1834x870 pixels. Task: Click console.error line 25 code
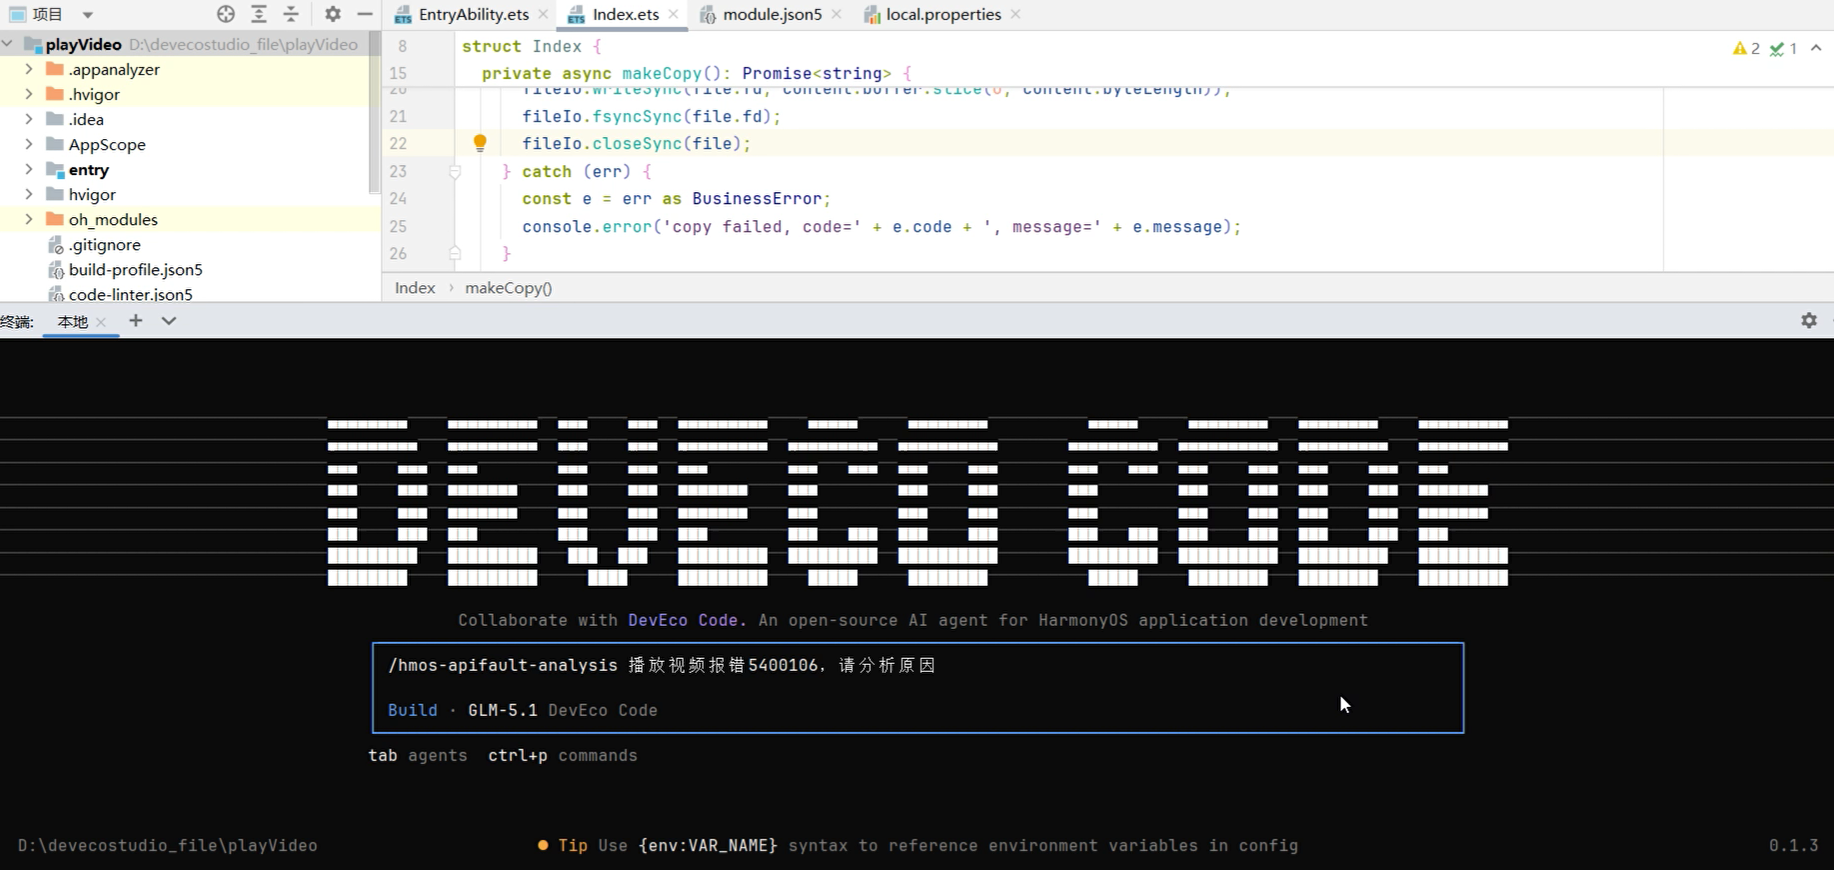tap(881, 227)
